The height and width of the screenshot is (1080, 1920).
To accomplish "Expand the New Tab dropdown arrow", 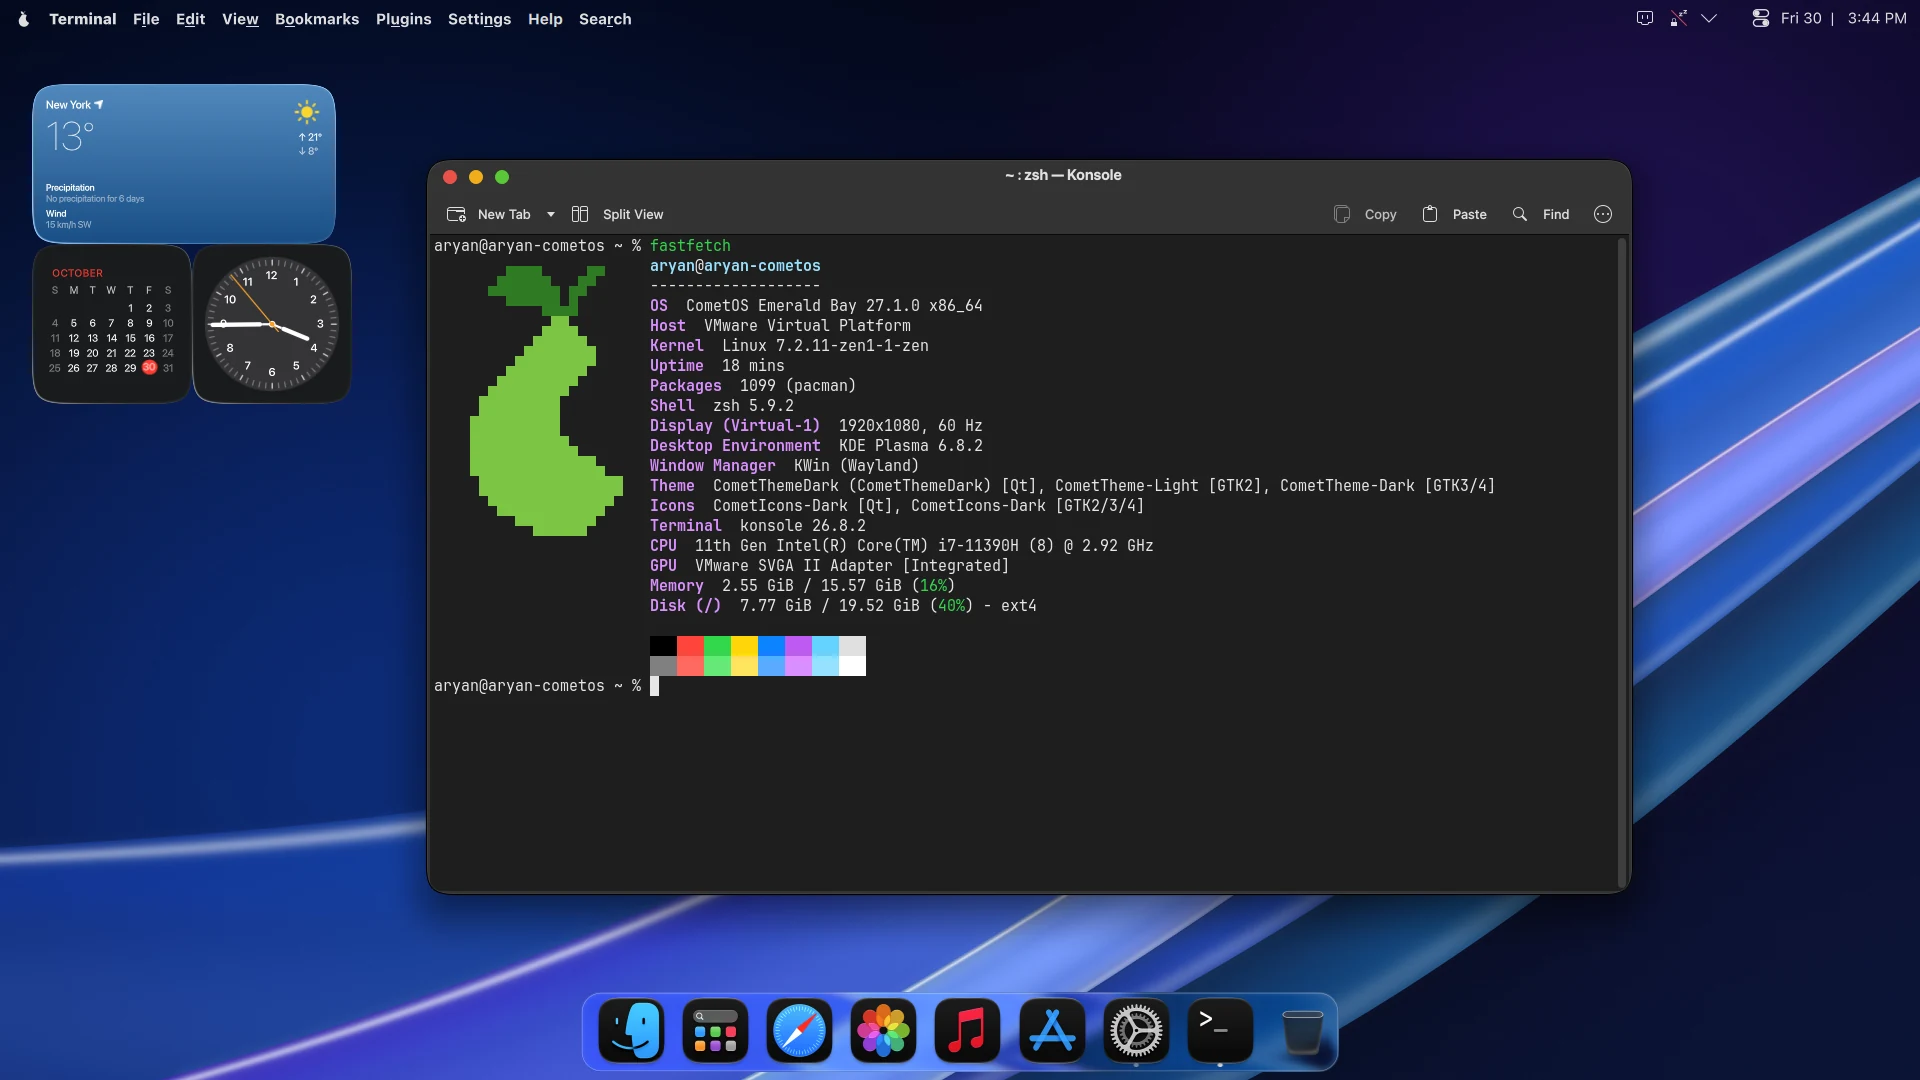I will 551,214.
